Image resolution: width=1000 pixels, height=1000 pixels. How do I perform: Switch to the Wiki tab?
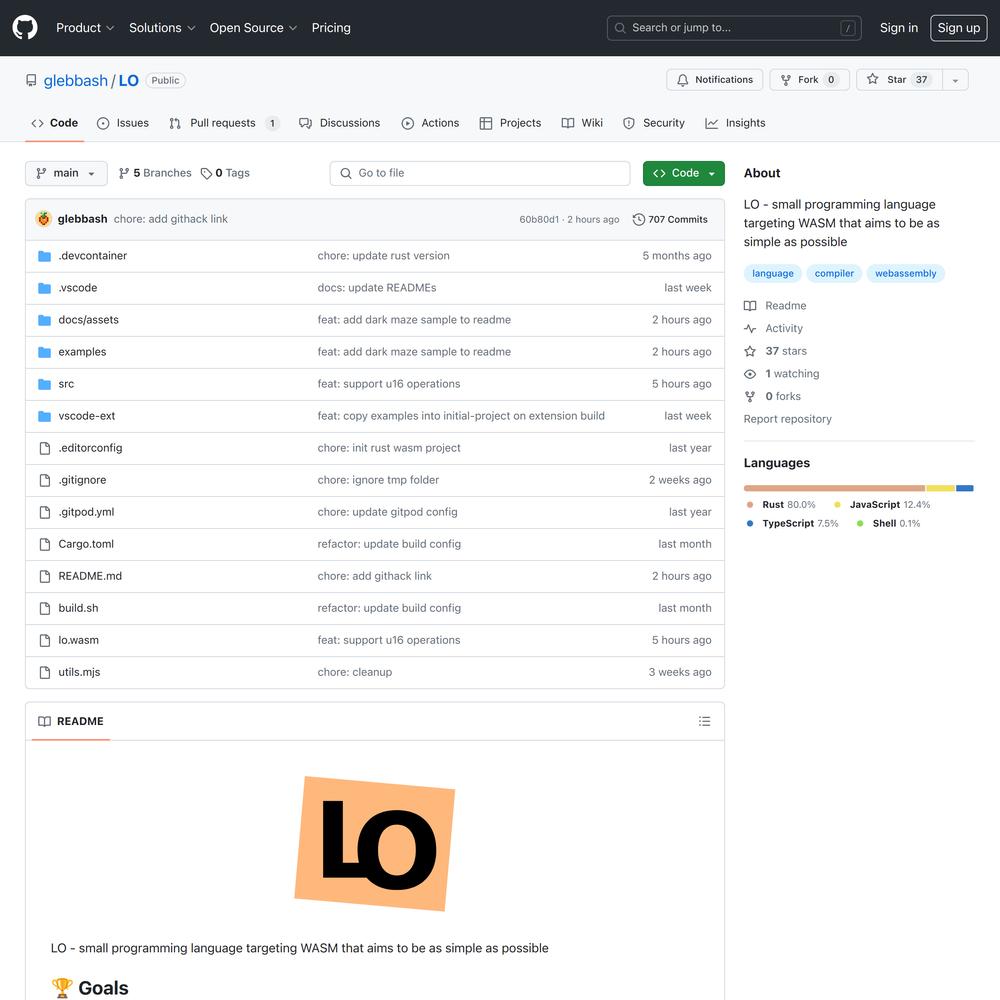582,123
